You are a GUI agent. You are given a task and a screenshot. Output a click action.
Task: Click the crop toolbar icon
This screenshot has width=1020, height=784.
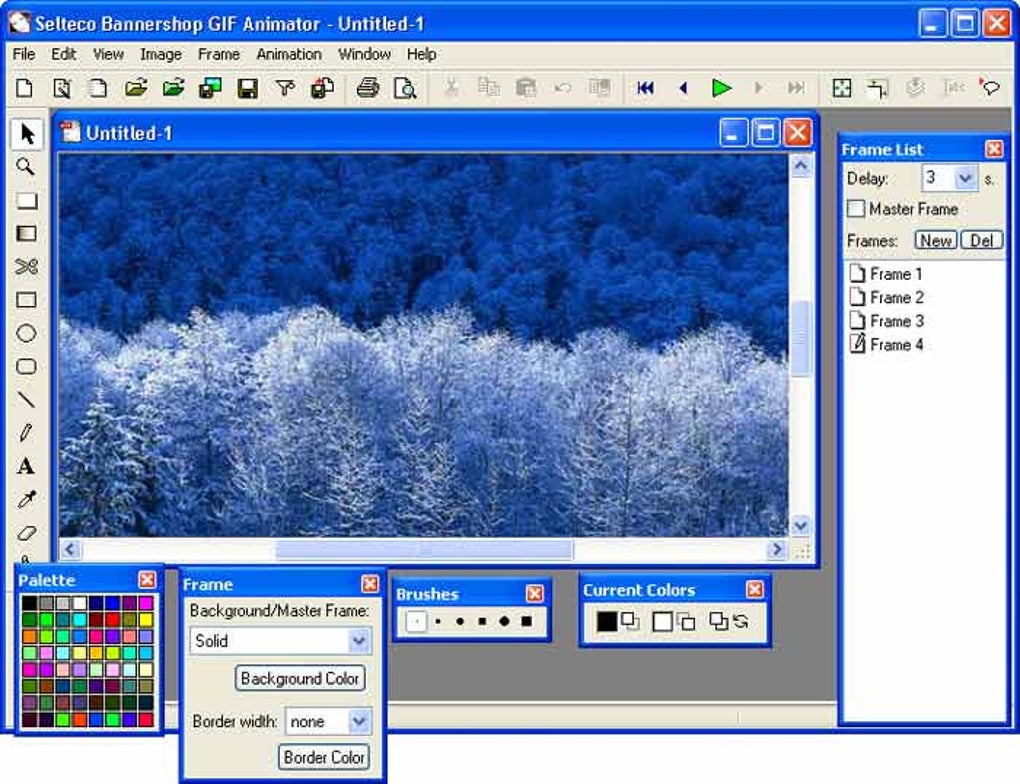click(x=878, y=88)
